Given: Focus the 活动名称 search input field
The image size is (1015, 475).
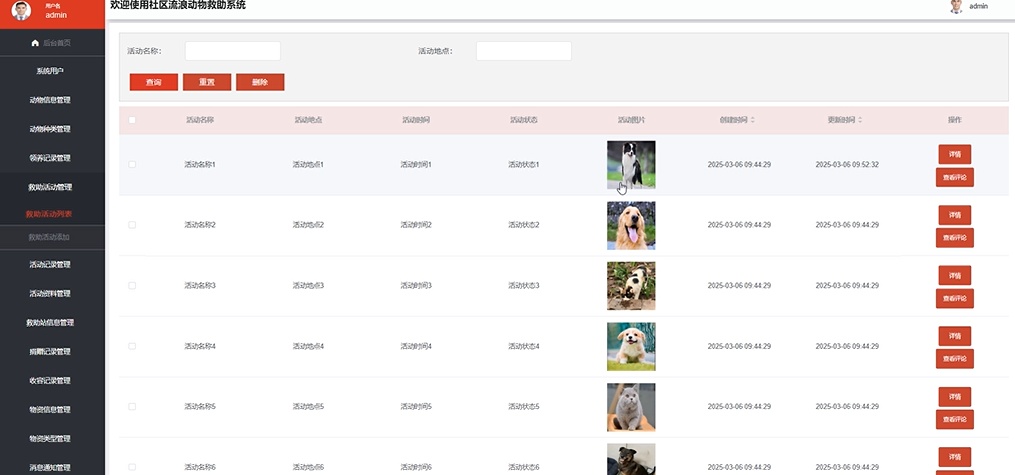Looking at the screenshot, I should click(x=232, y=51).
